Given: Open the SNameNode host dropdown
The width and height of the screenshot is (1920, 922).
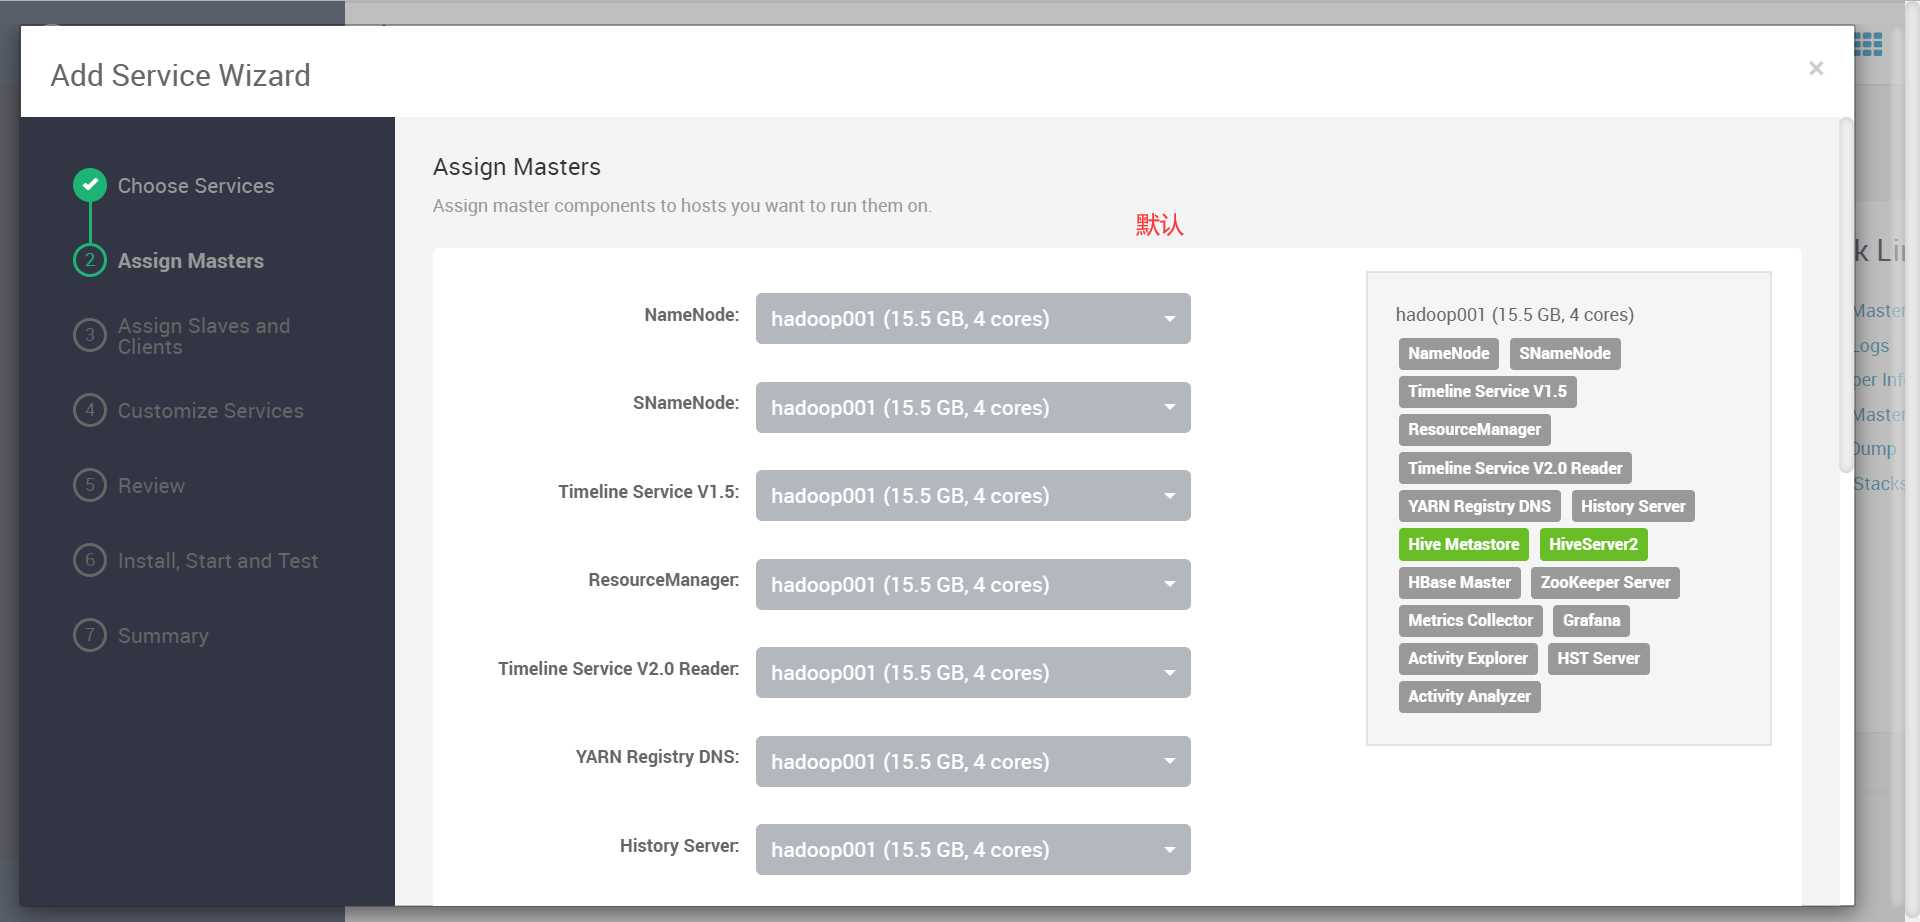Looking at the screenshot, I should tap(973, 407).
